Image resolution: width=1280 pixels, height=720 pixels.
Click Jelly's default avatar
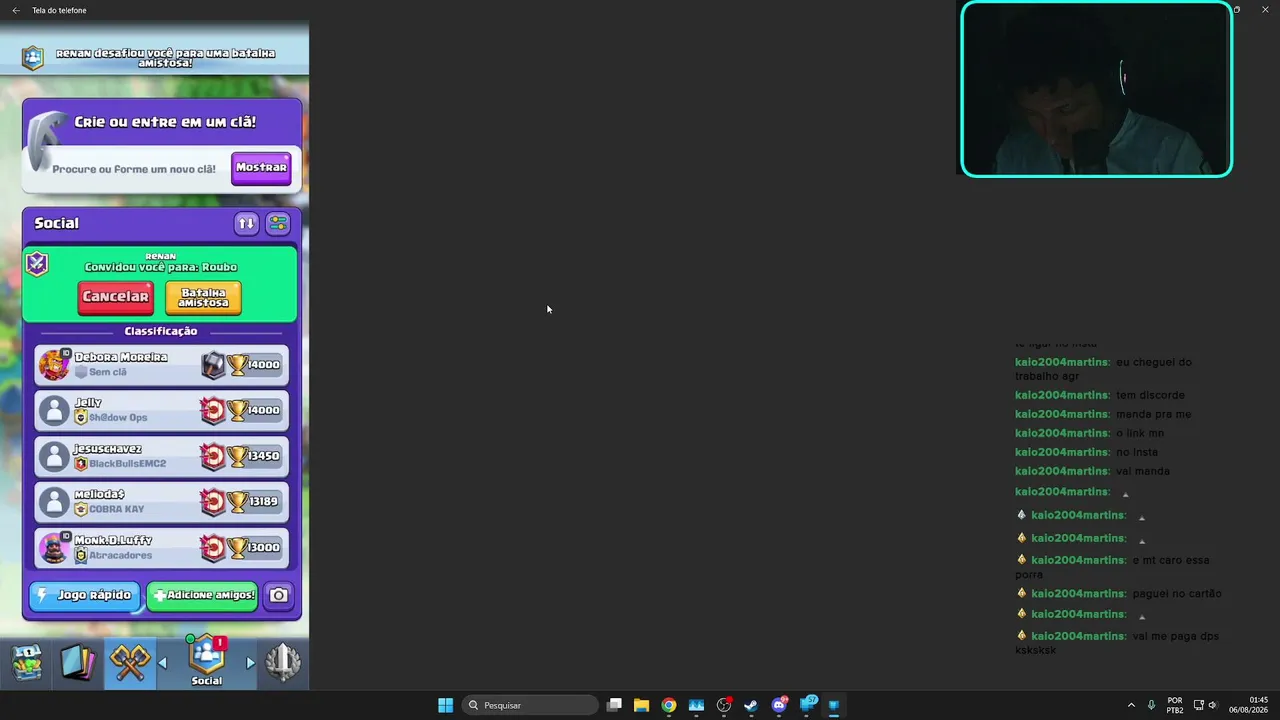tap(54, 411)
